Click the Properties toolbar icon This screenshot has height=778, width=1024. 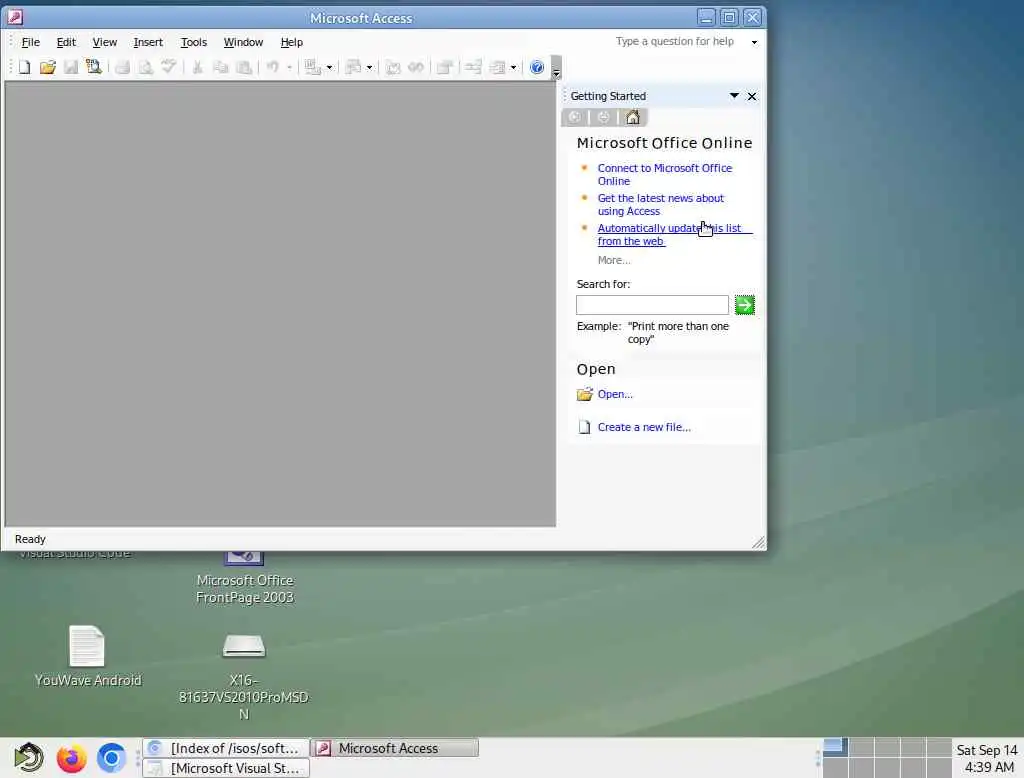(445, 67)
